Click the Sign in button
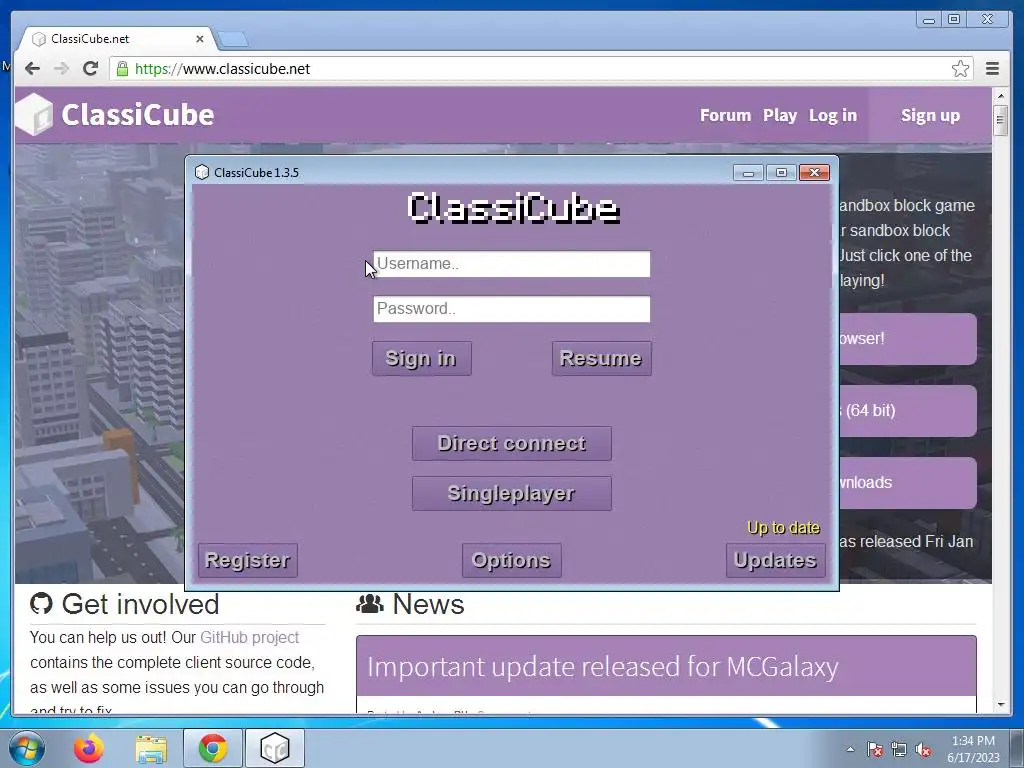1024x768 pixels. click(x=421, y=359)
